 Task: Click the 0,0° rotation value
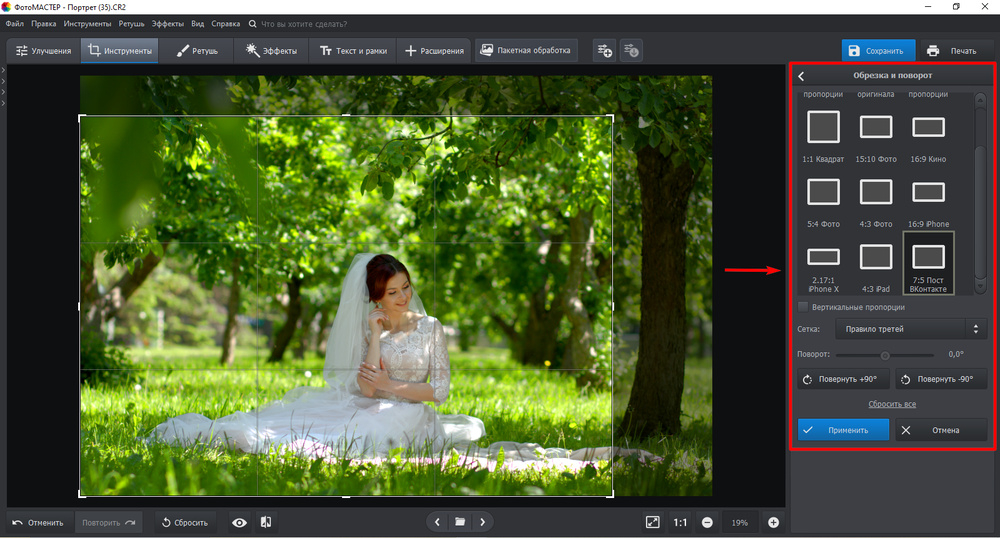tap(955, 354)
